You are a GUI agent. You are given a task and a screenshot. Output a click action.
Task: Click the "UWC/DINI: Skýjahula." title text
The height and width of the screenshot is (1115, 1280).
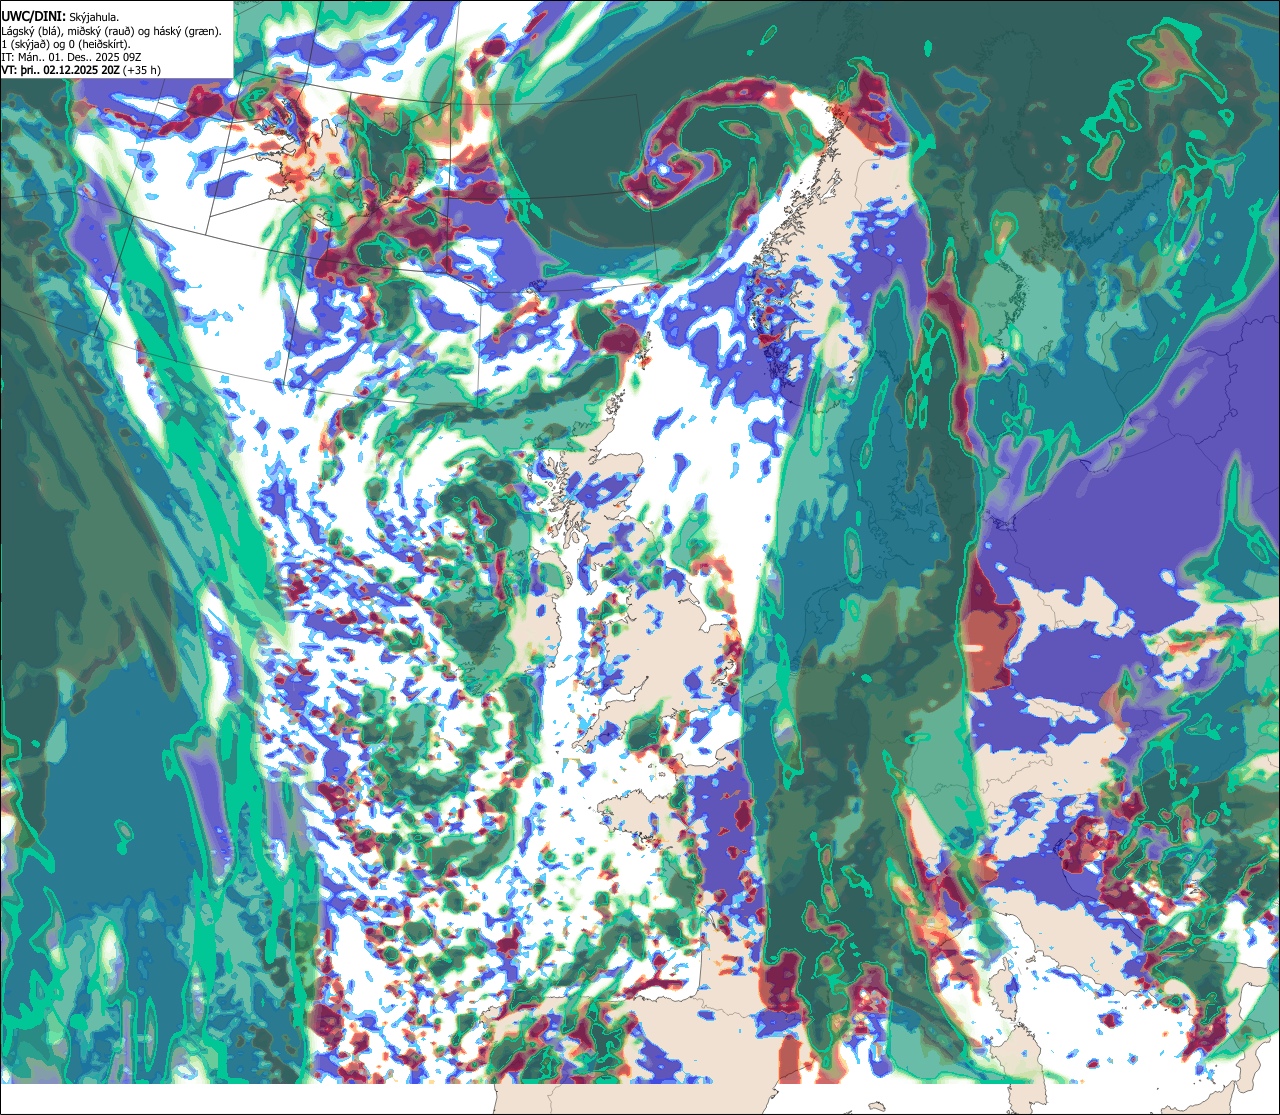pyautogui.click(x=60, y=17)
